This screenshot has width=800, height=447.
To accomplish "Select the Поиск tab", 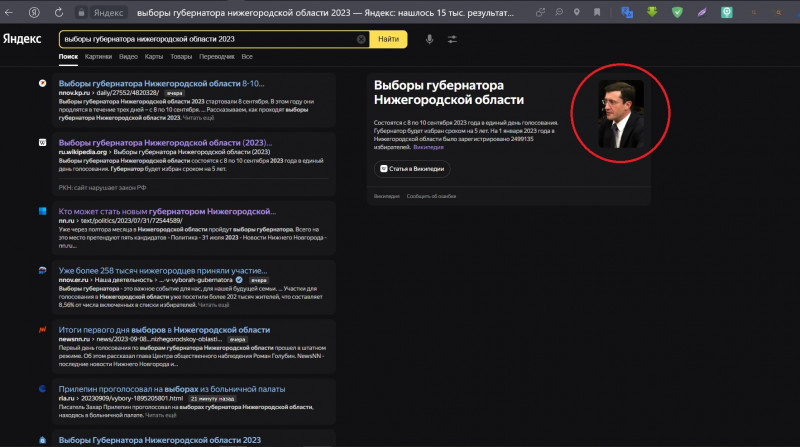I will [x=68, y=57].
